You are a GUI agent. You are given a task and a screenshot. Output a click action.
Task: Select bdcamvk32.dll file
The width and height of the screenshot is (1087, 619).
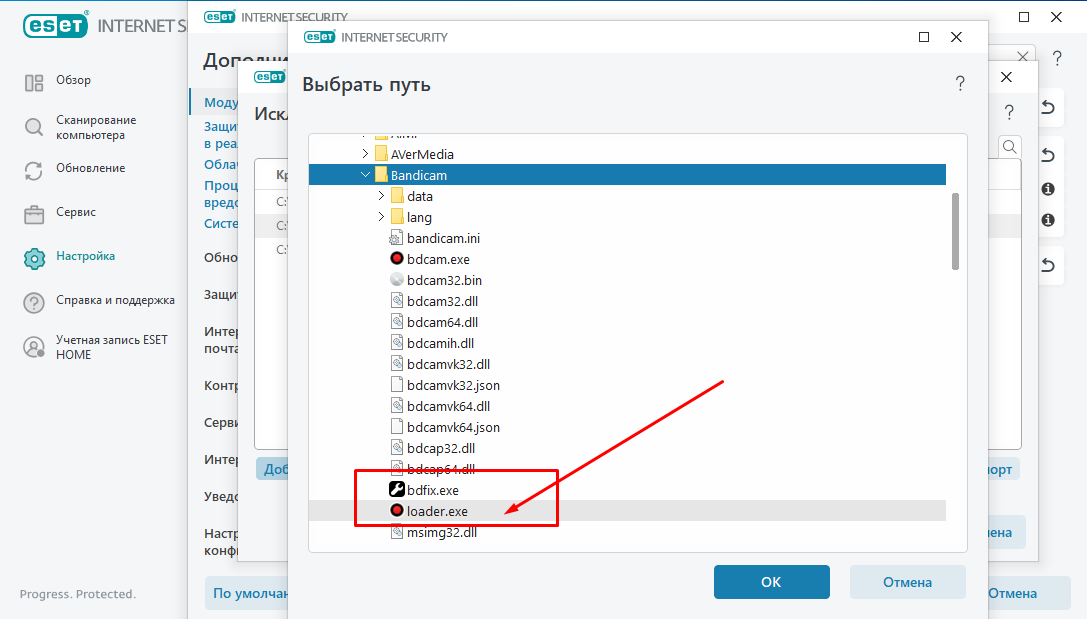pyautogui.click(x=448, y=364)
